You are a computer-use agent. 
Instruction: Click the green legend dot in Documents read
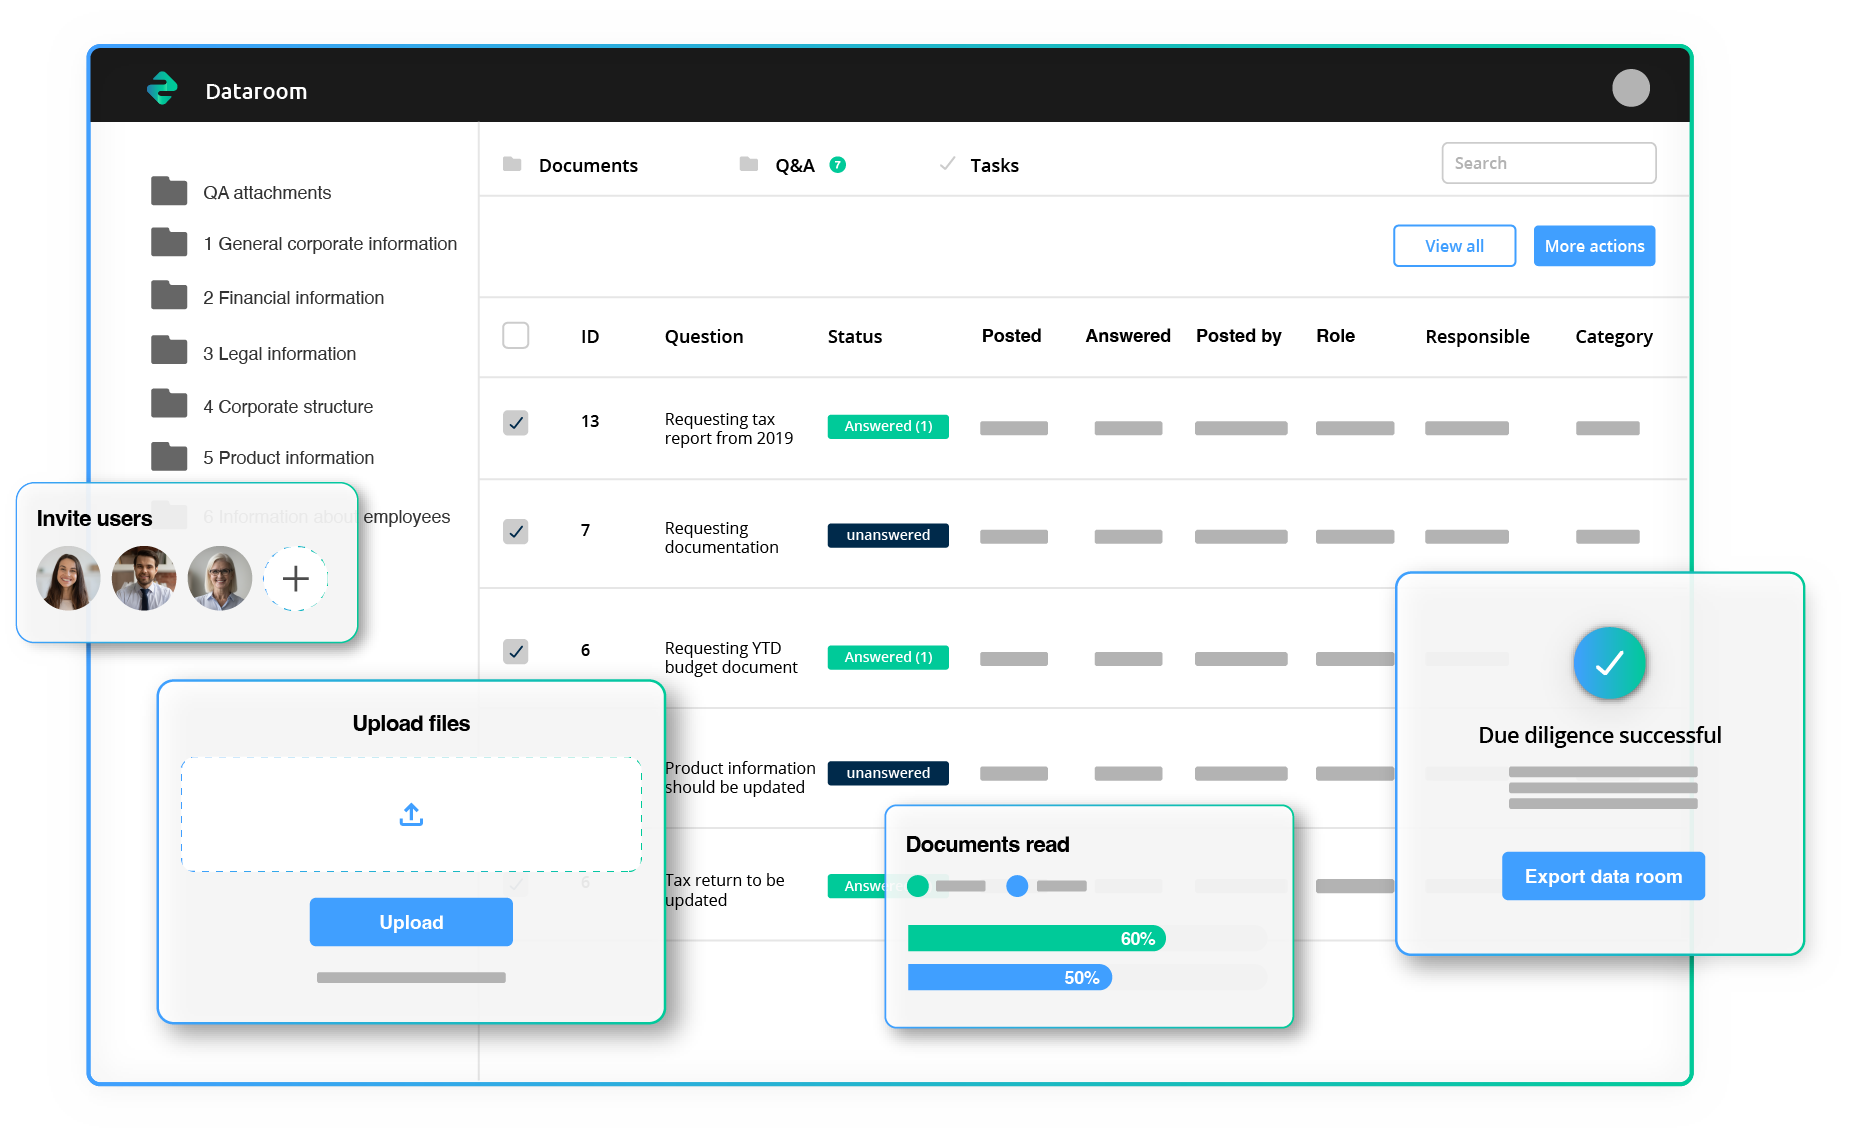click(918, 886)
